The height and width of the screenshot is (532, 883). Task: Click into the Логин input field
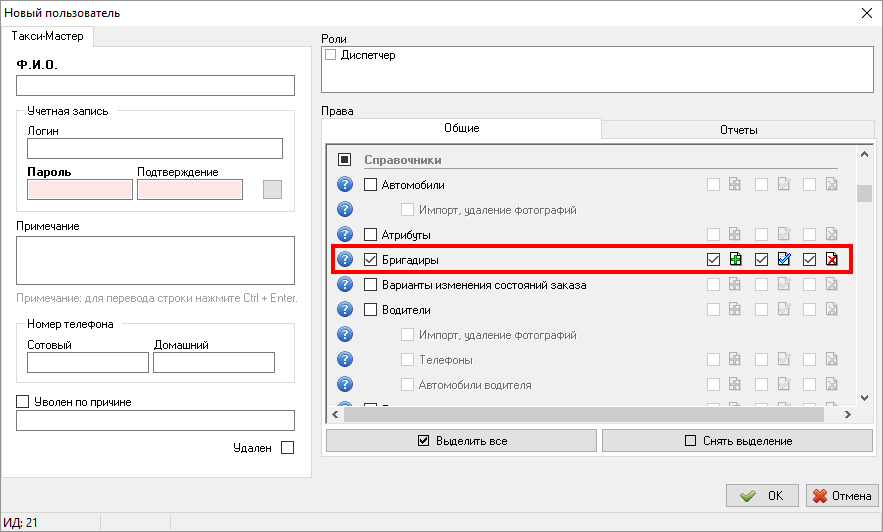155,149
